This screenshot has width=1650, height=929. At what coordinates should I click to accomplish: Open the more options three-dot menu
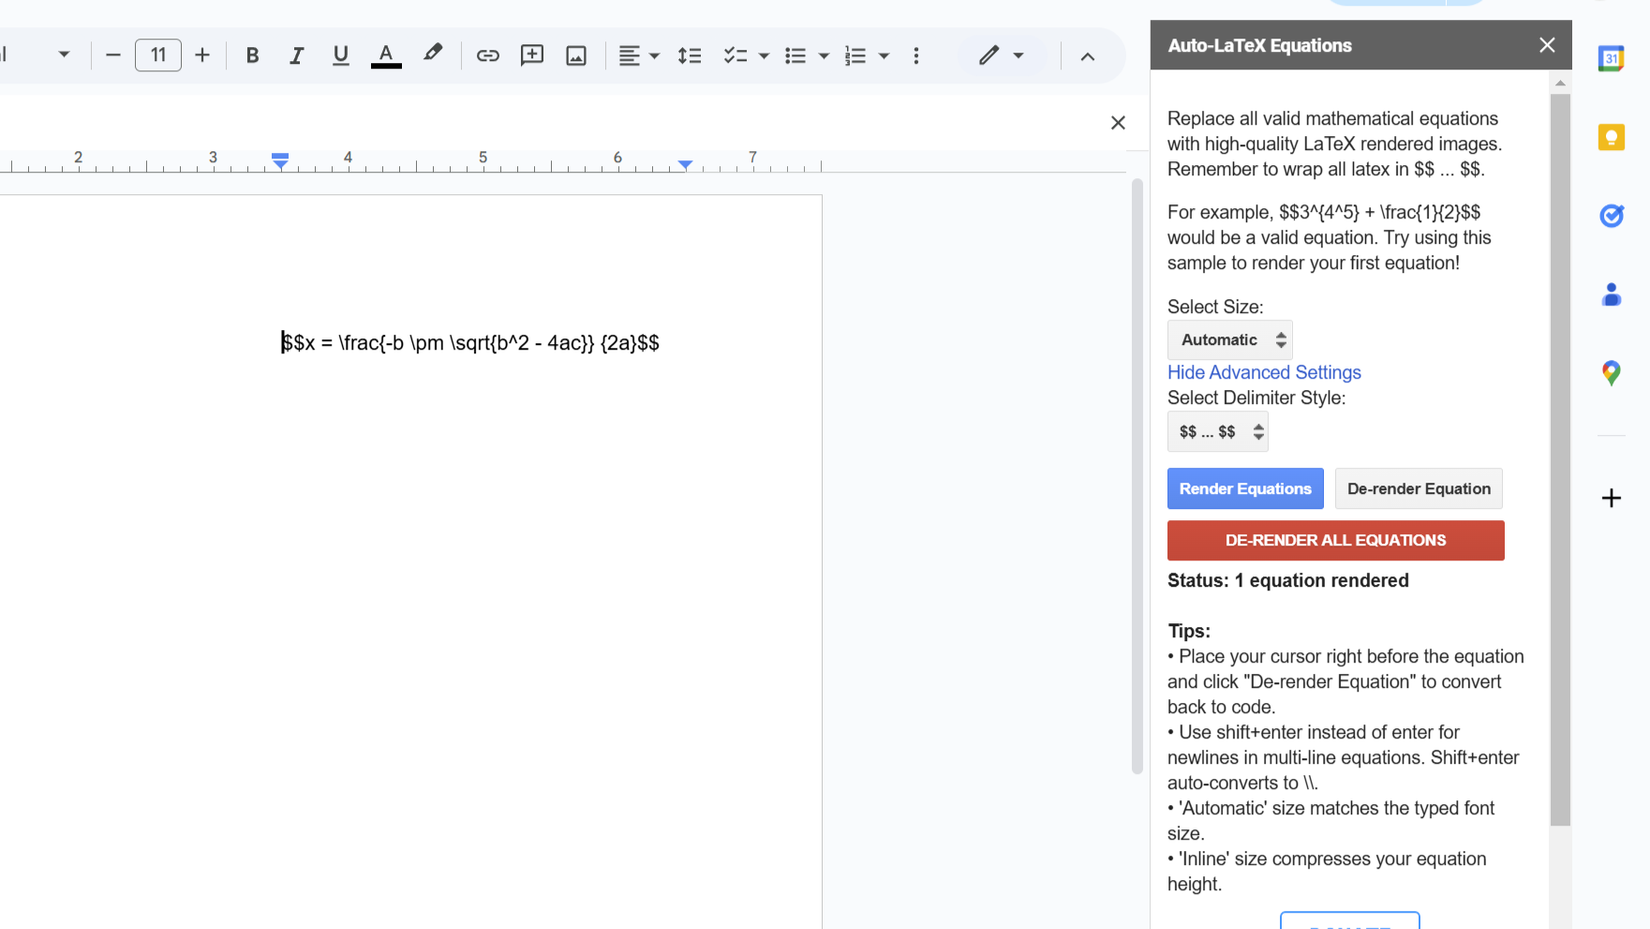[916, 56]
